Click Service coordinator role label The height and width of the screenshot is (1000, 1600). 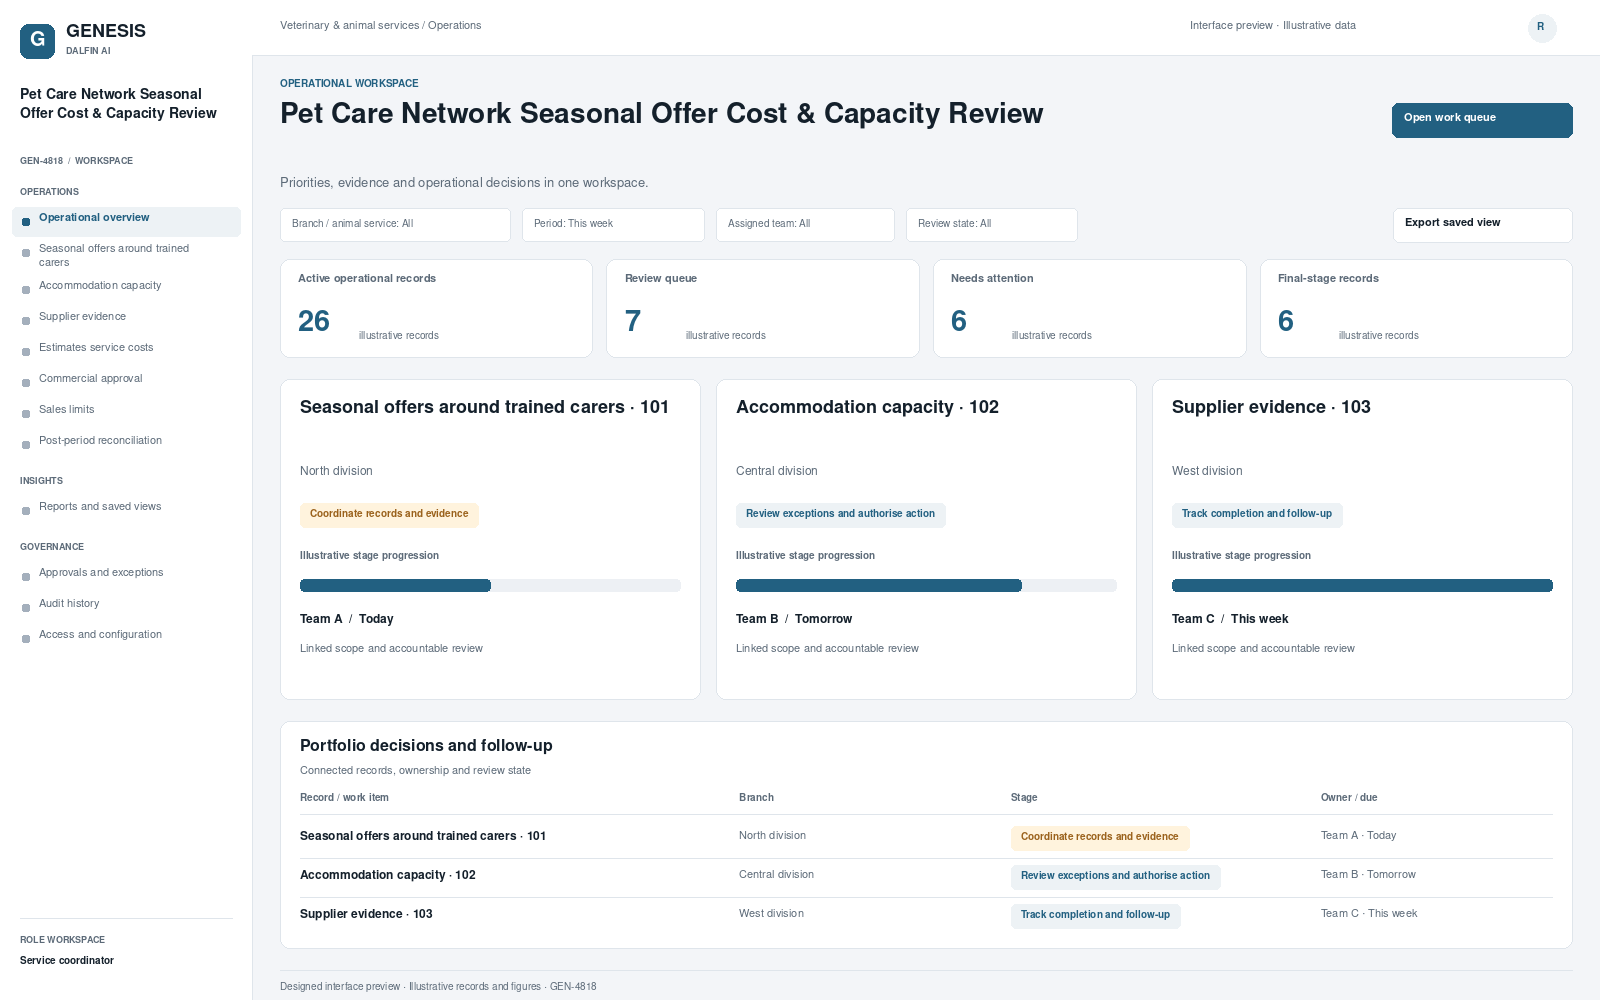[x=67, y=961]
